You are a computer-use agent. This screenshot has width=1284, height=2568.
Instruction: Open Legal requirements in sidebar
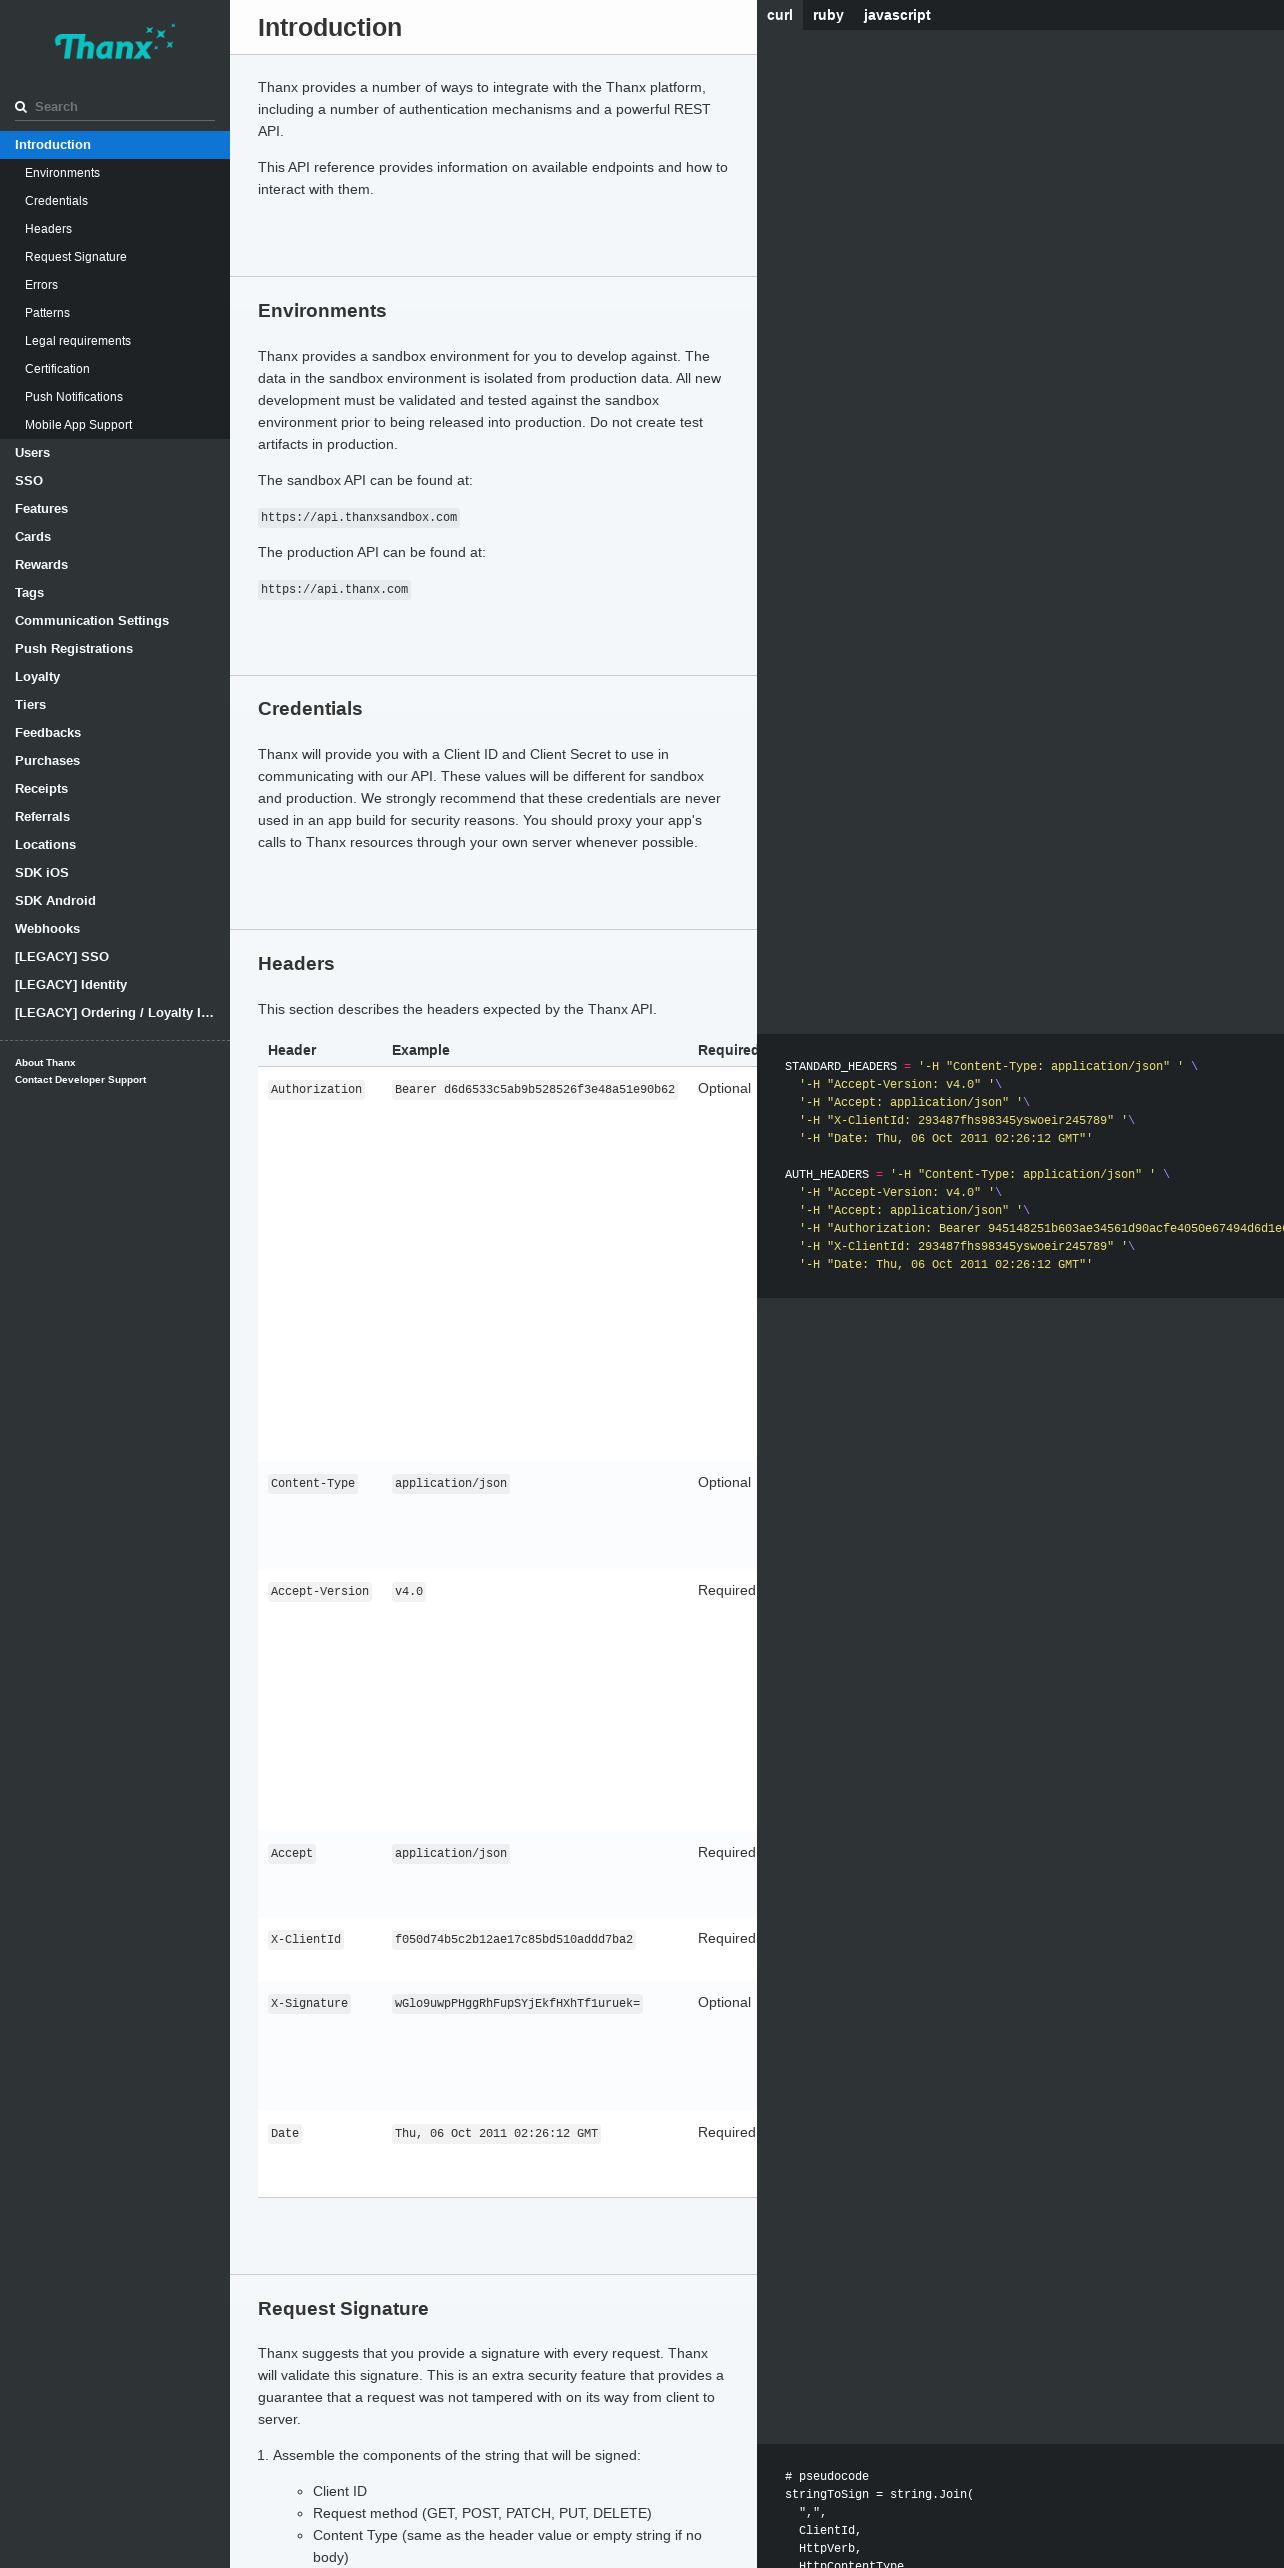point(115,341)
